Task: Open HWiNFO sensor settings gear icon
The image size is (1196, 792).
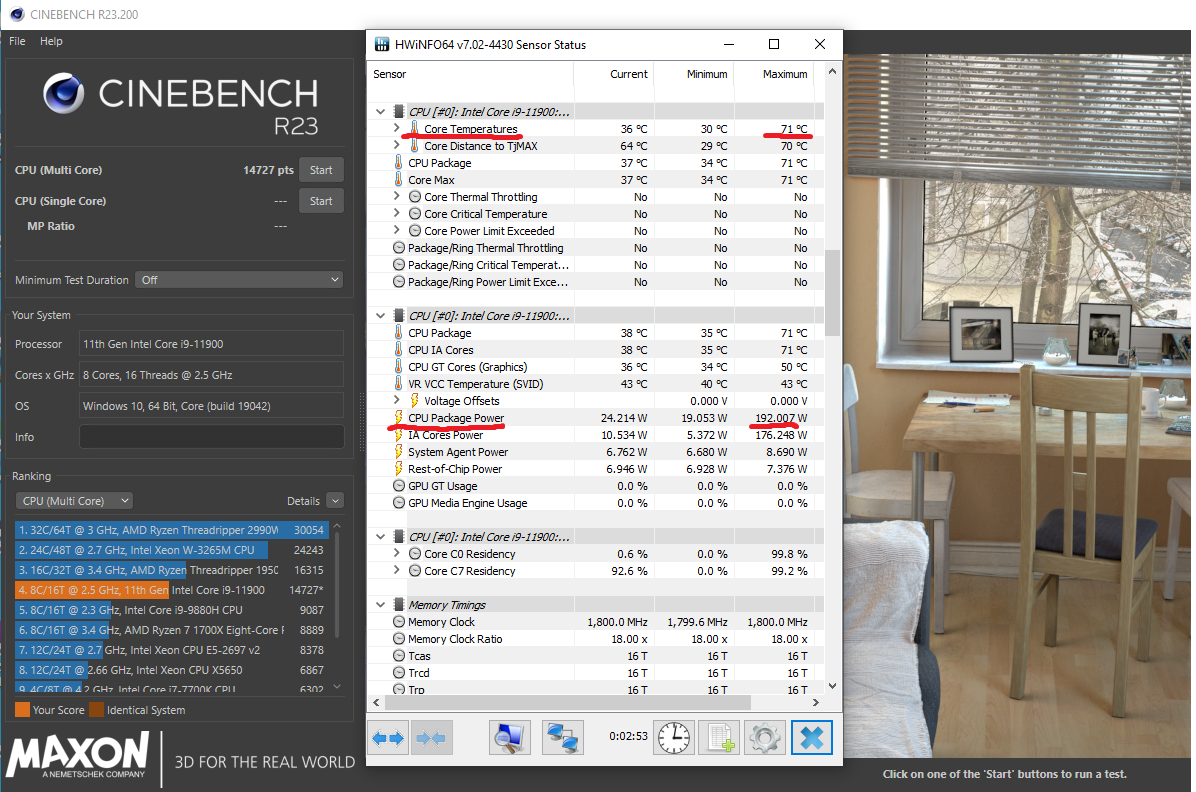Action: point(765,738)
